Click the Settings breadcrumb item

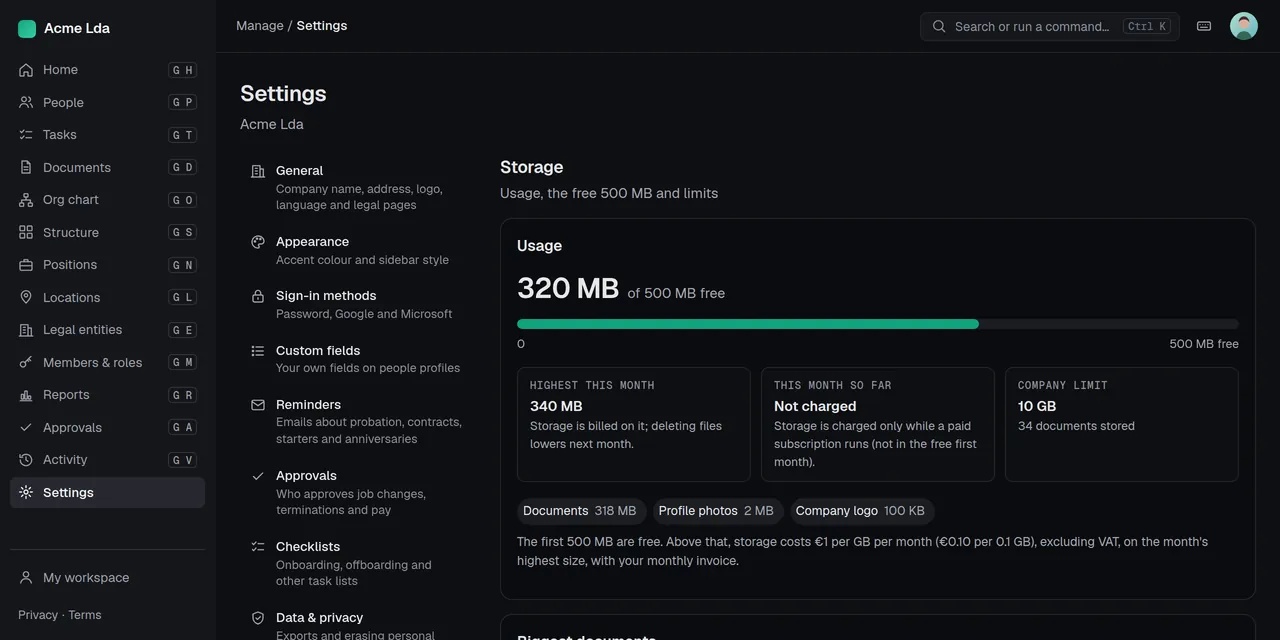tap(322, 26)
